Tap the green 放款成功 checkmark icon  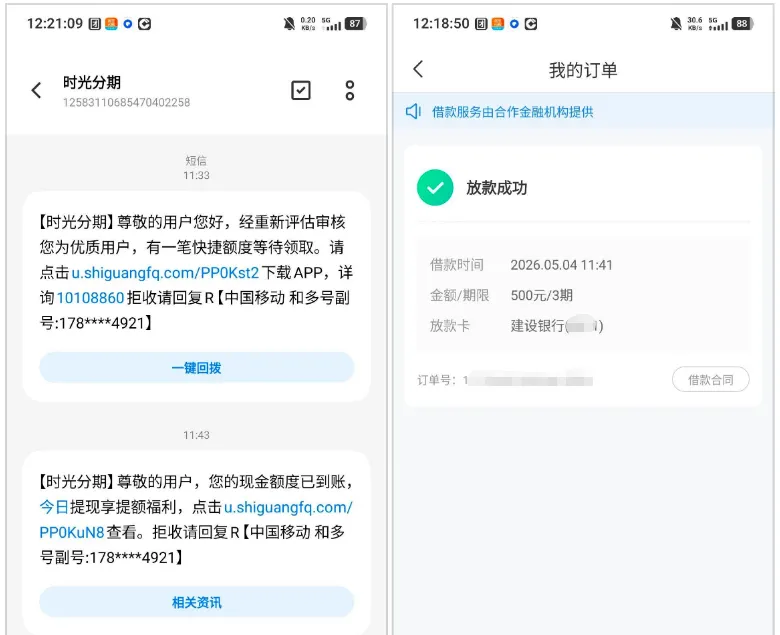click(435, 187)
